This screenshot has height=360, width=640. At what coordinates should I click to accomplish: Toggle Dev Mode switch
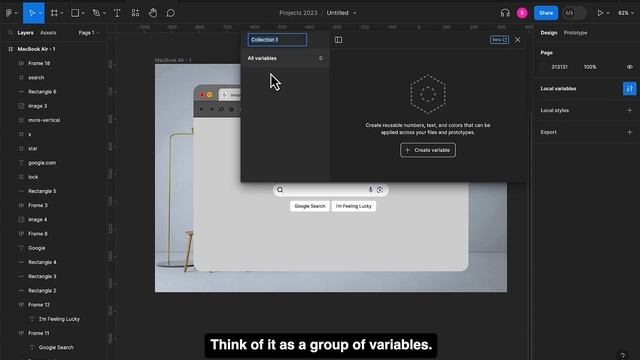pyautogui.click(x=574, y=13)
